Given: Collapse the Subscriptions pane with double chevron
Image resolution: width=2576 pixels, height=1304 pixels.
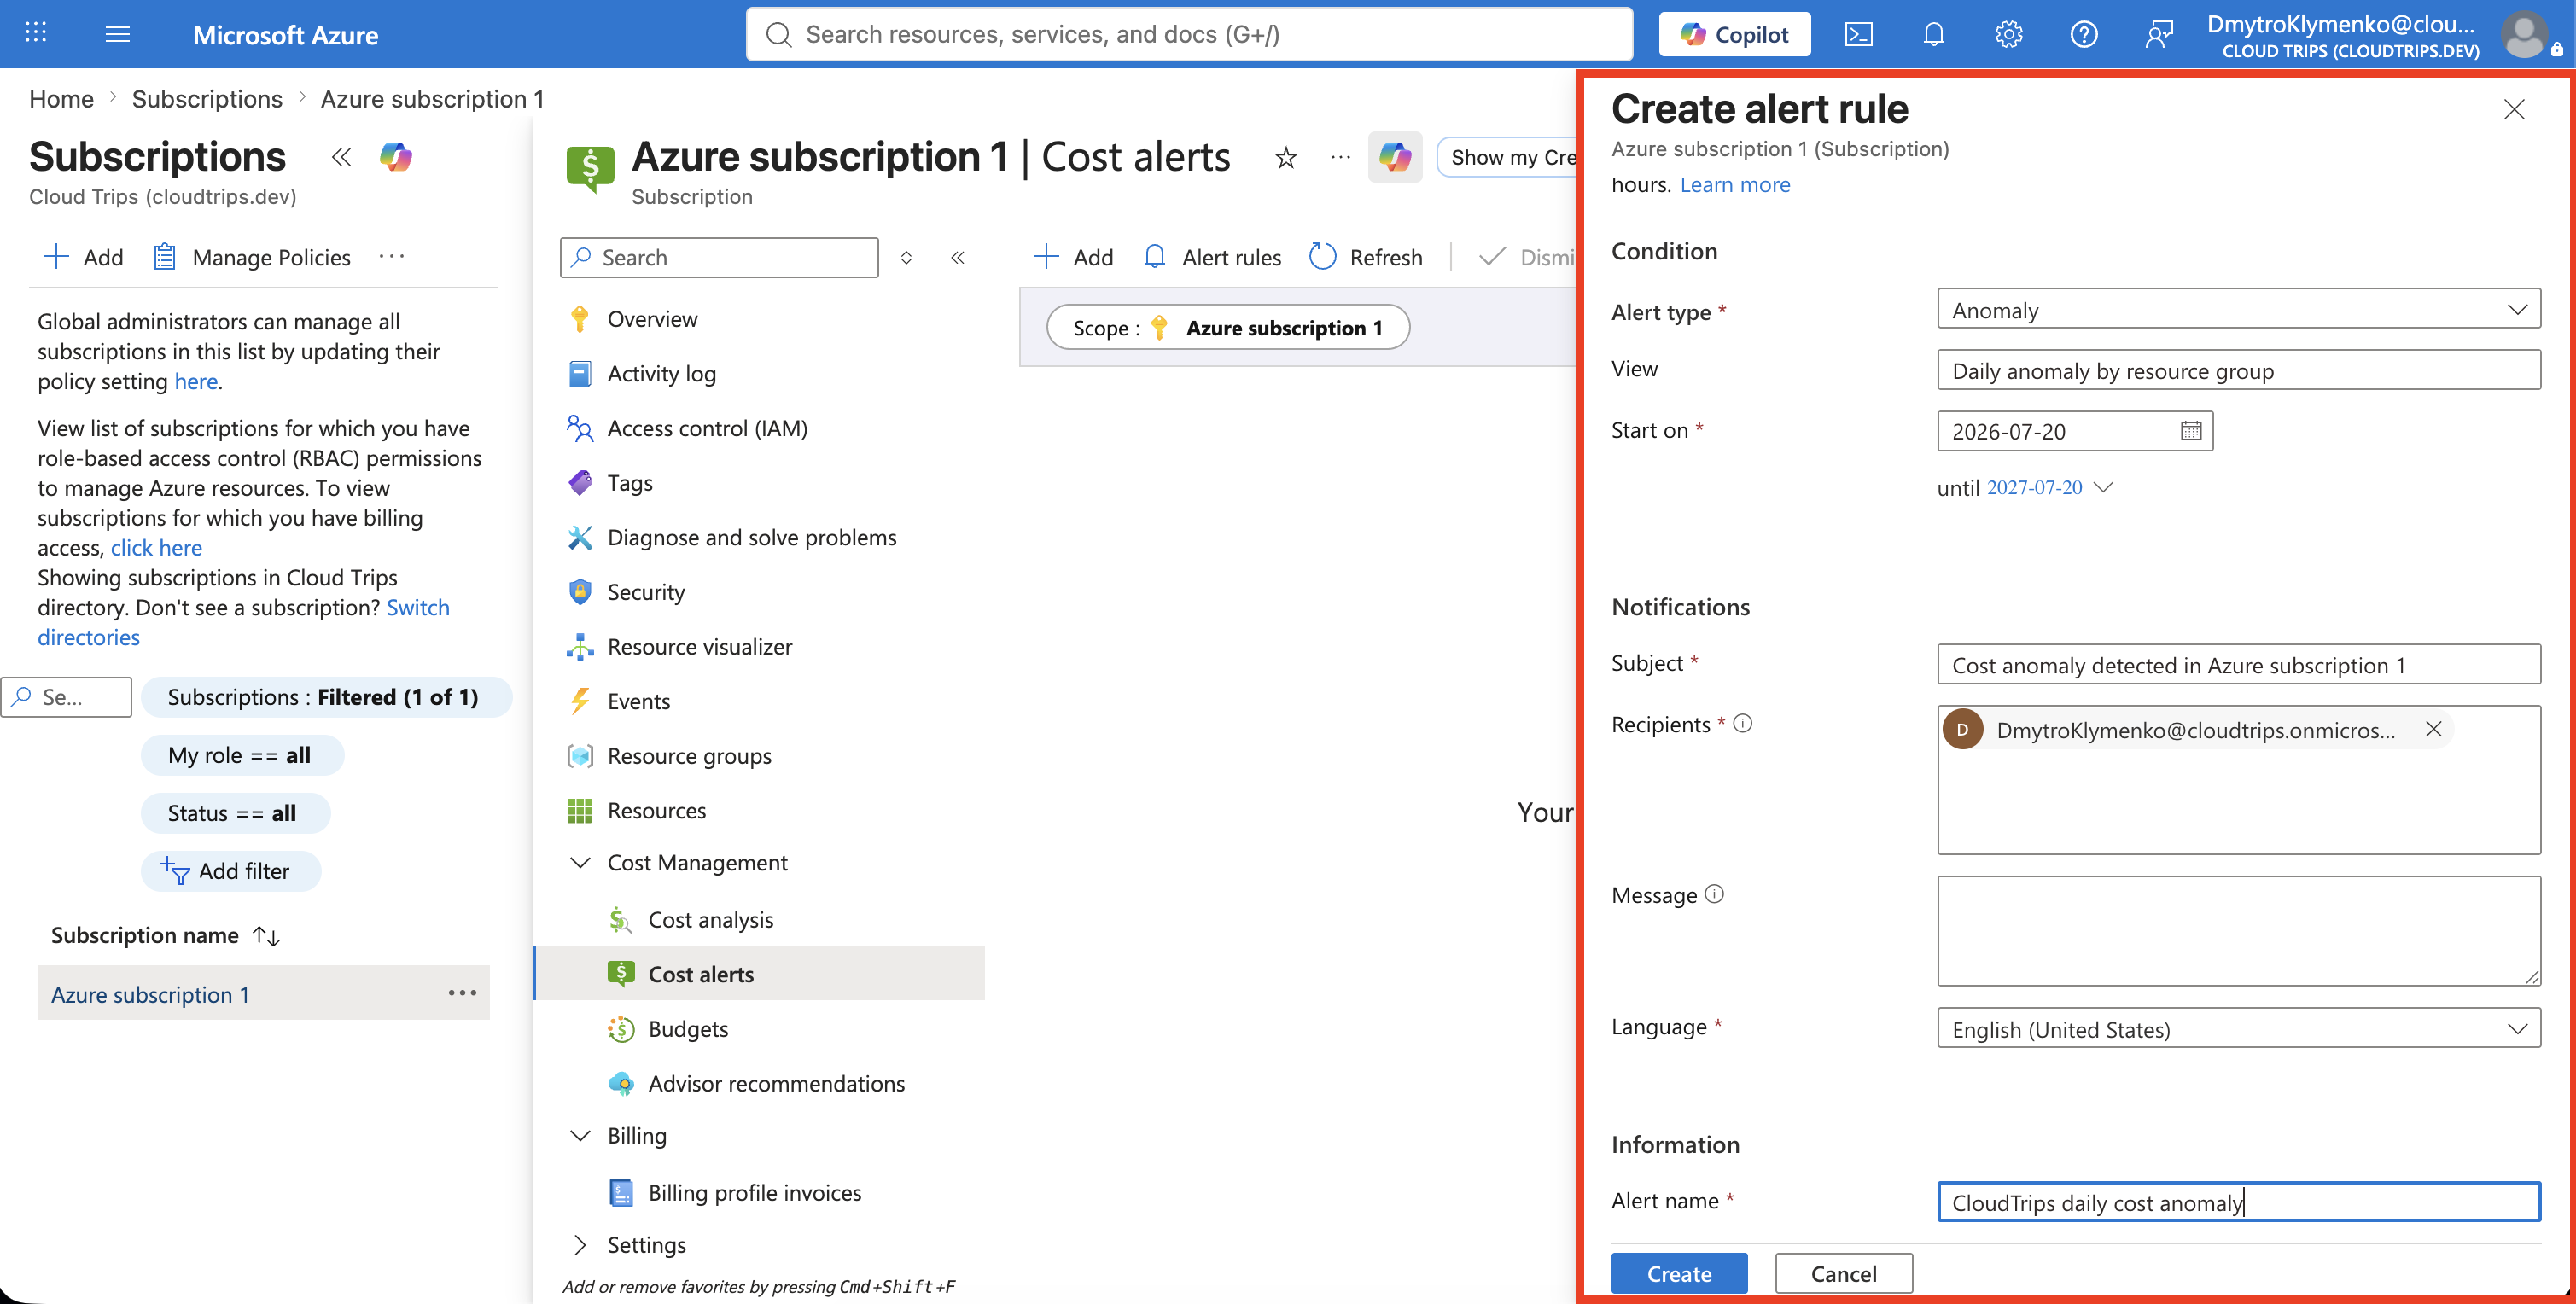Looking at the screenshot, I should pos(341,157).
